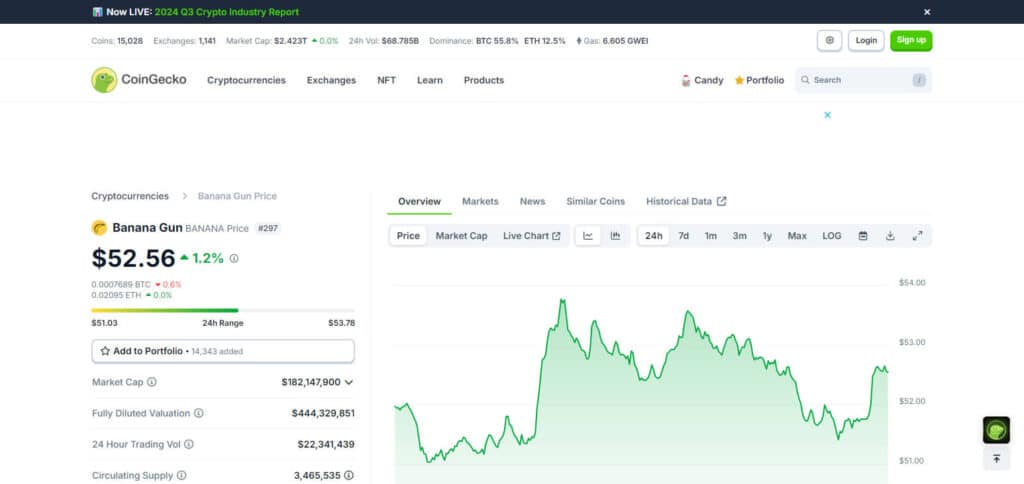The height and width of the screenshot is (484, 1024).
Task: Click the scroll to top button
Action: (996, 459)
